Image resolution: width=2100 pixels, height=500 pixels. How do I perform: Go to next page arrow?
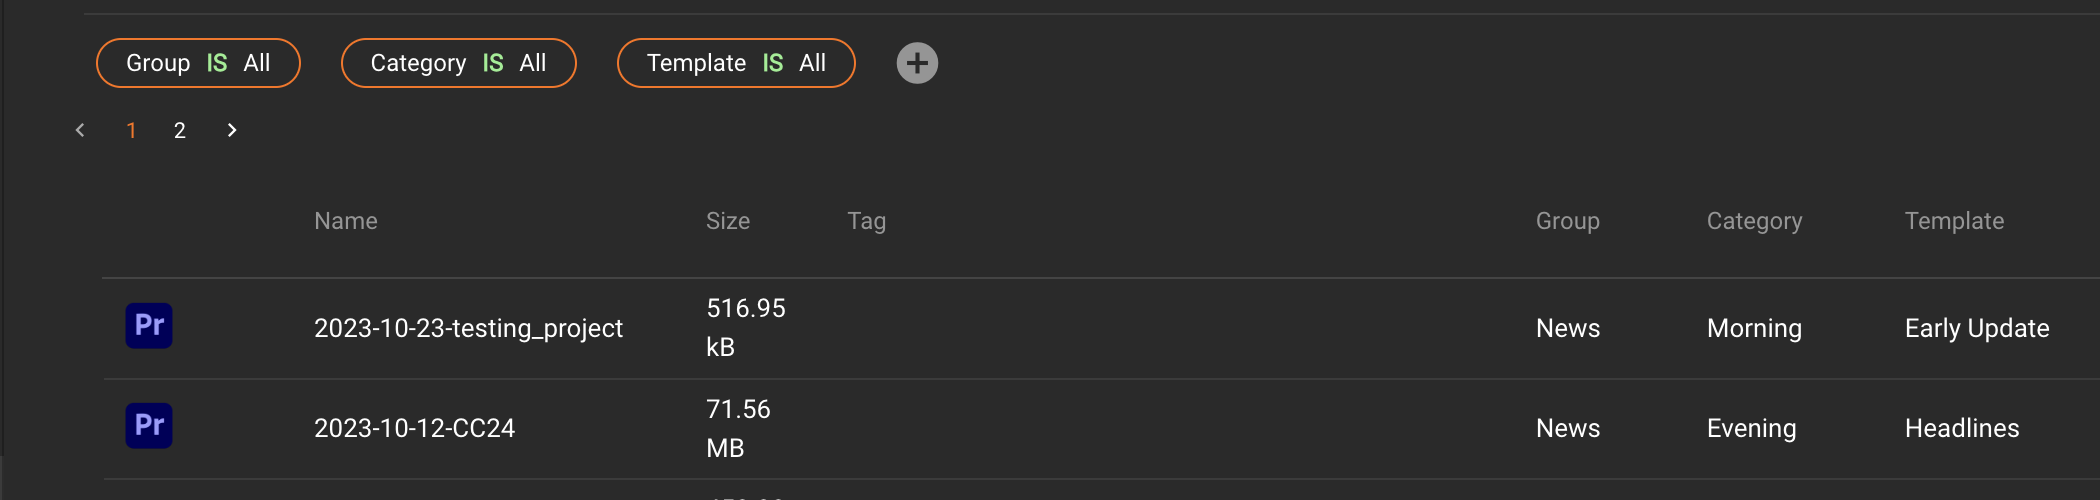tap(232, 130)
